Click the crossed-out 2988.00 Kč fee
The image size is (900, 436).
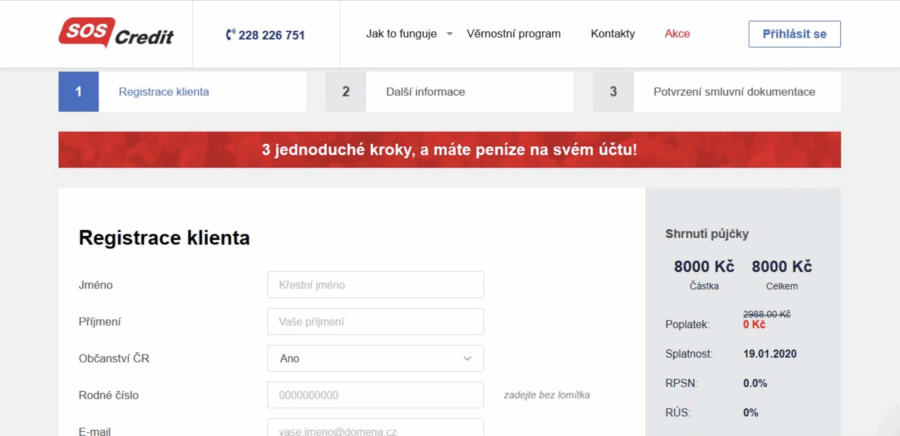click(767, 314)
